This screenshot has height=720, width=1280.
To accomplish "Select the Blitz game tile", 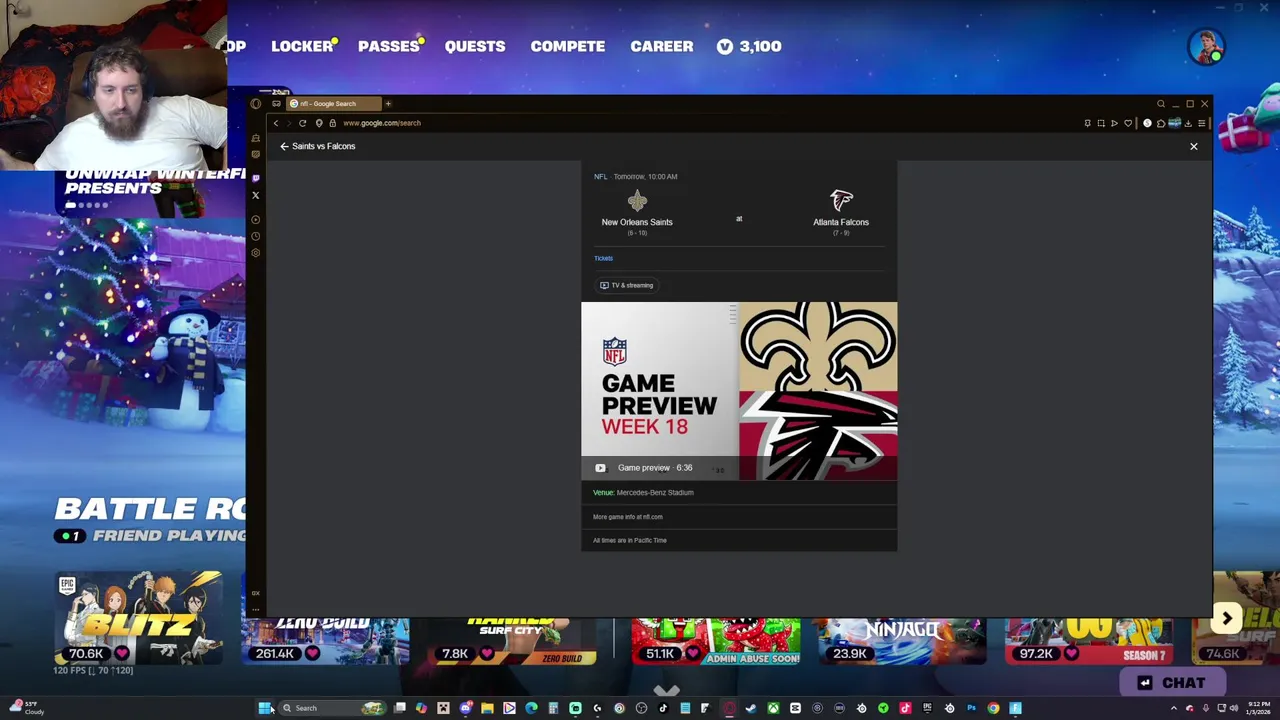I will (x=139, y=618).
